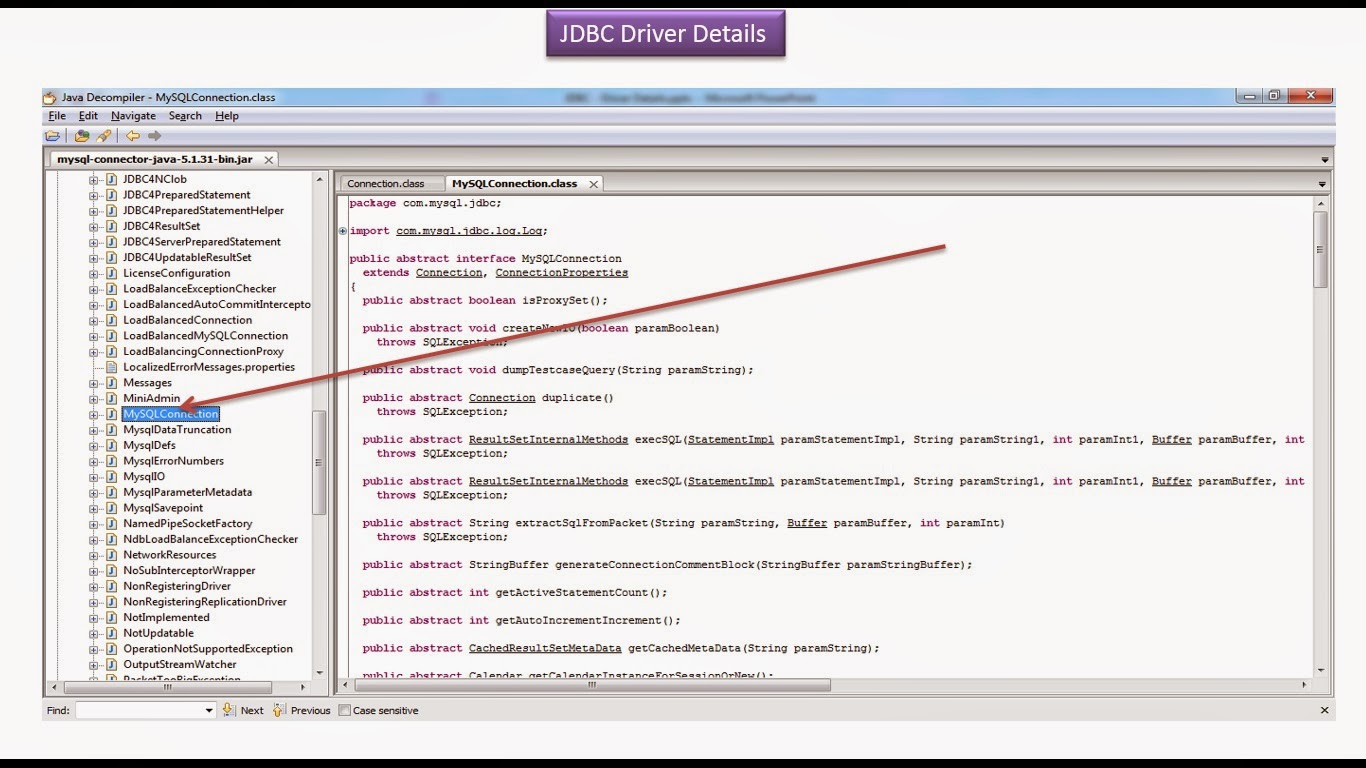Toggle the Case sensitive checkbox

click(x=345, y=711)
